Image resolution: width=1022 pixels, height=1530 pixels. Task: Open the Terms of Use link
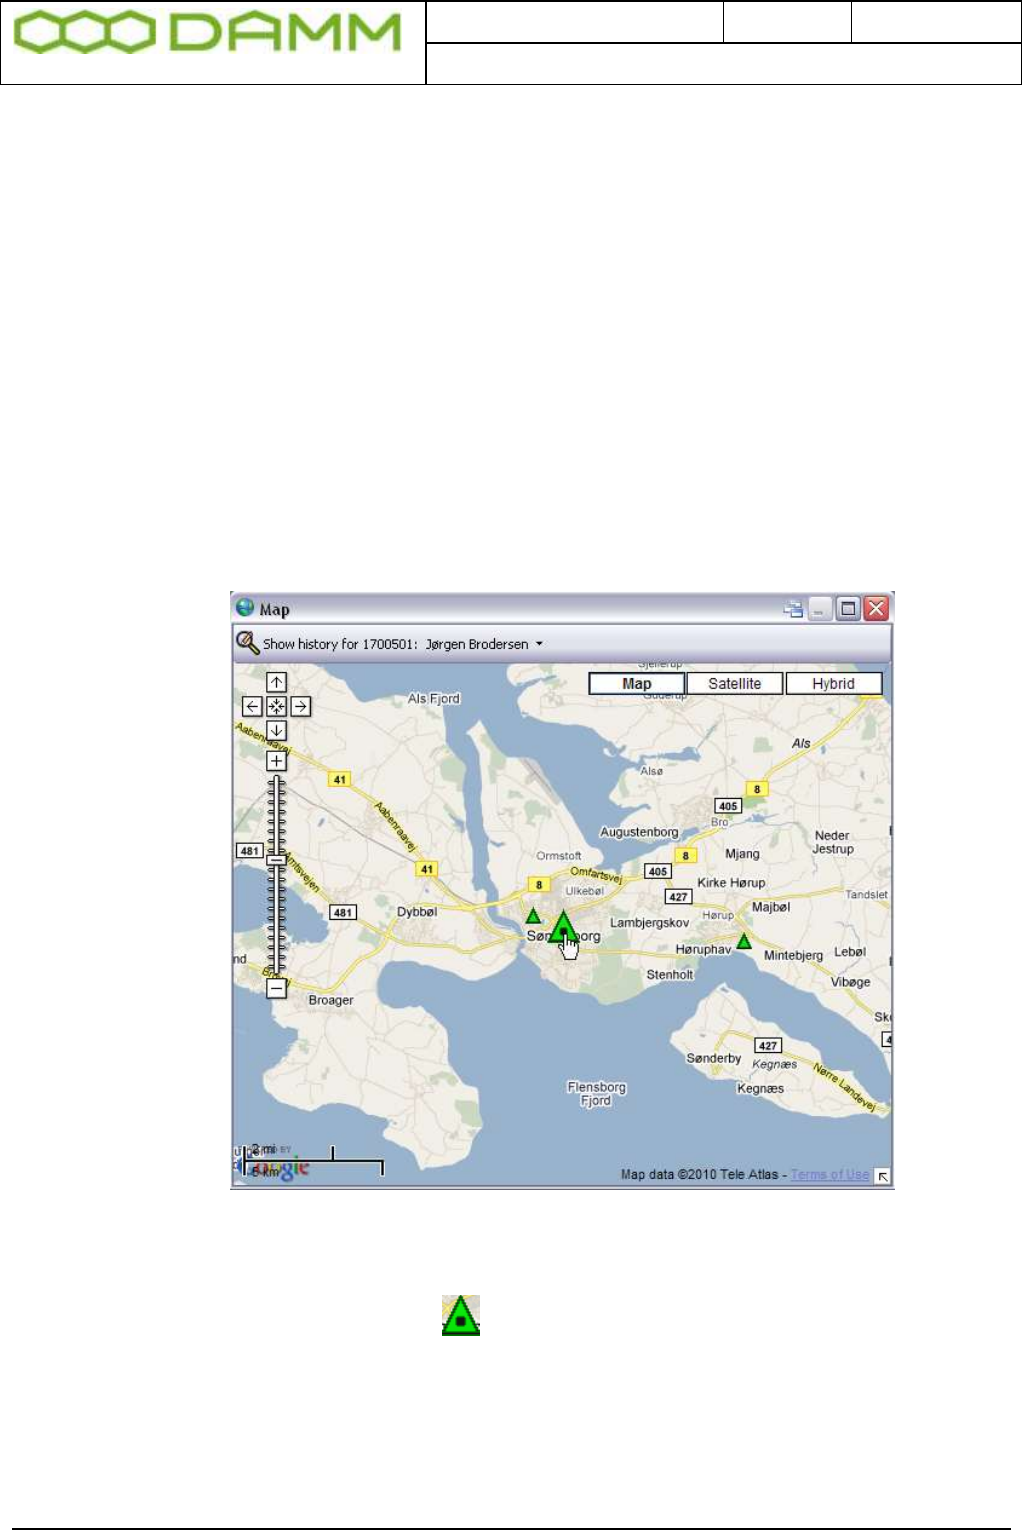[829, 1174]
